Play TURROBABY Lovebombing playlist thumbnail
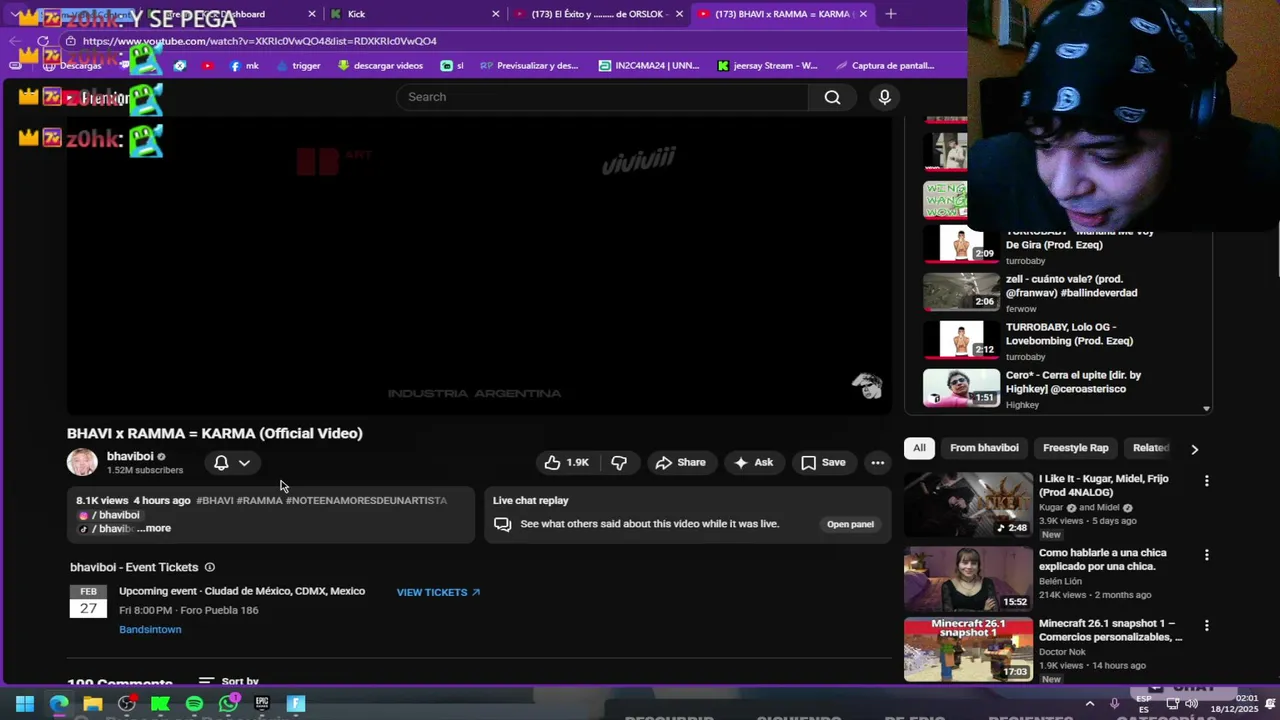Screen dimensions: 1280x720 pyautogui.click(x=961, y=340)
